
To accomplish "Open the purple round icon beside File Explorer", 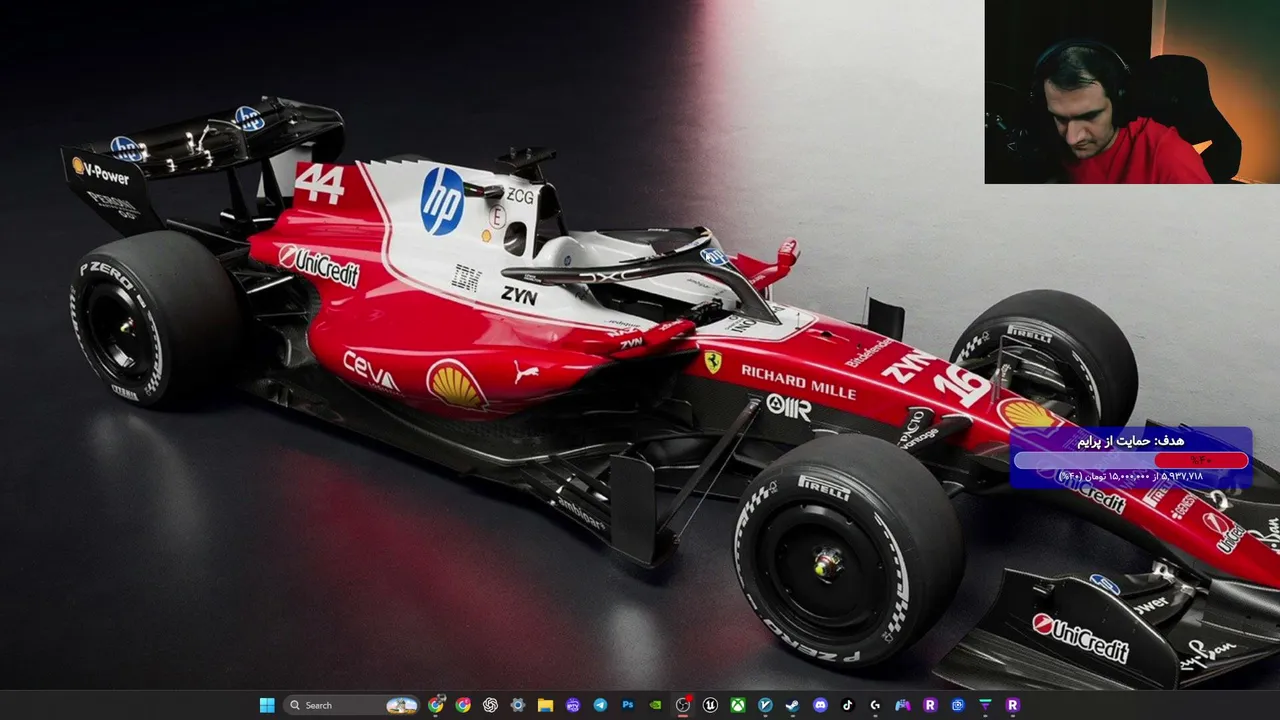I will (572, 705).
